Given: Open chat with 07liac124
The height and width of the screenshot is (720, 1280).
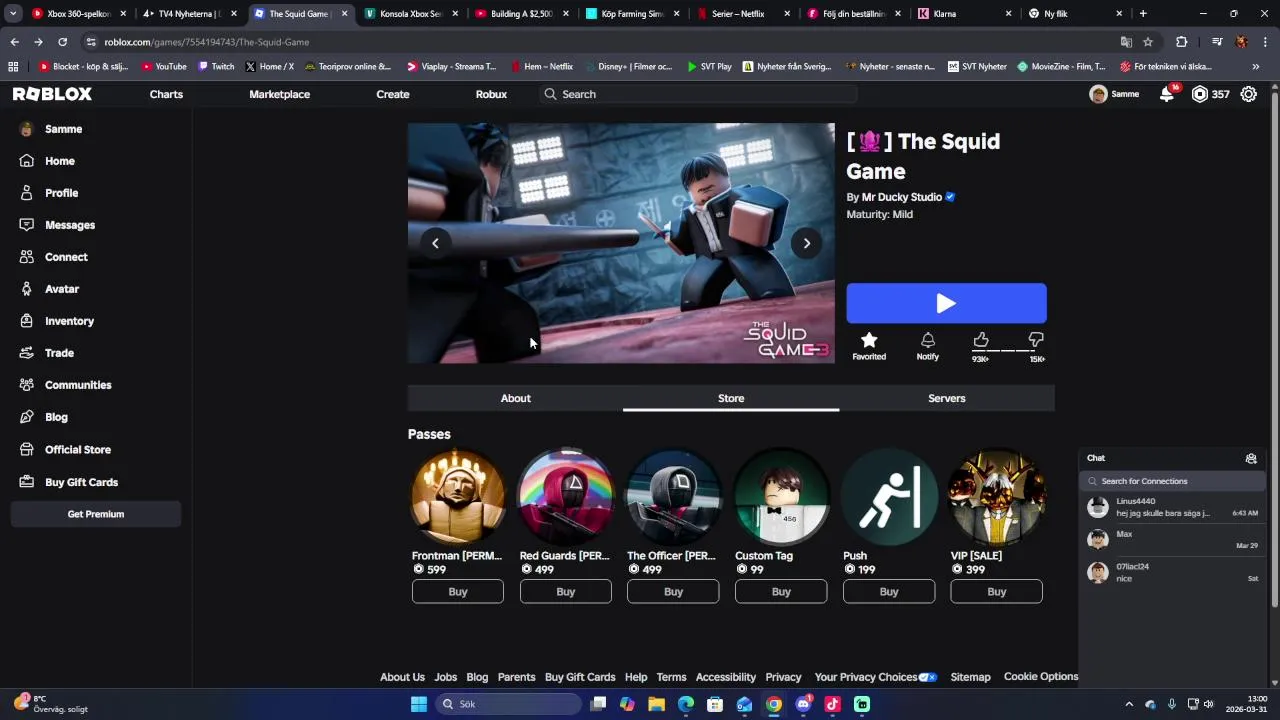Looking at the screenshot, I should [1172, 572].
